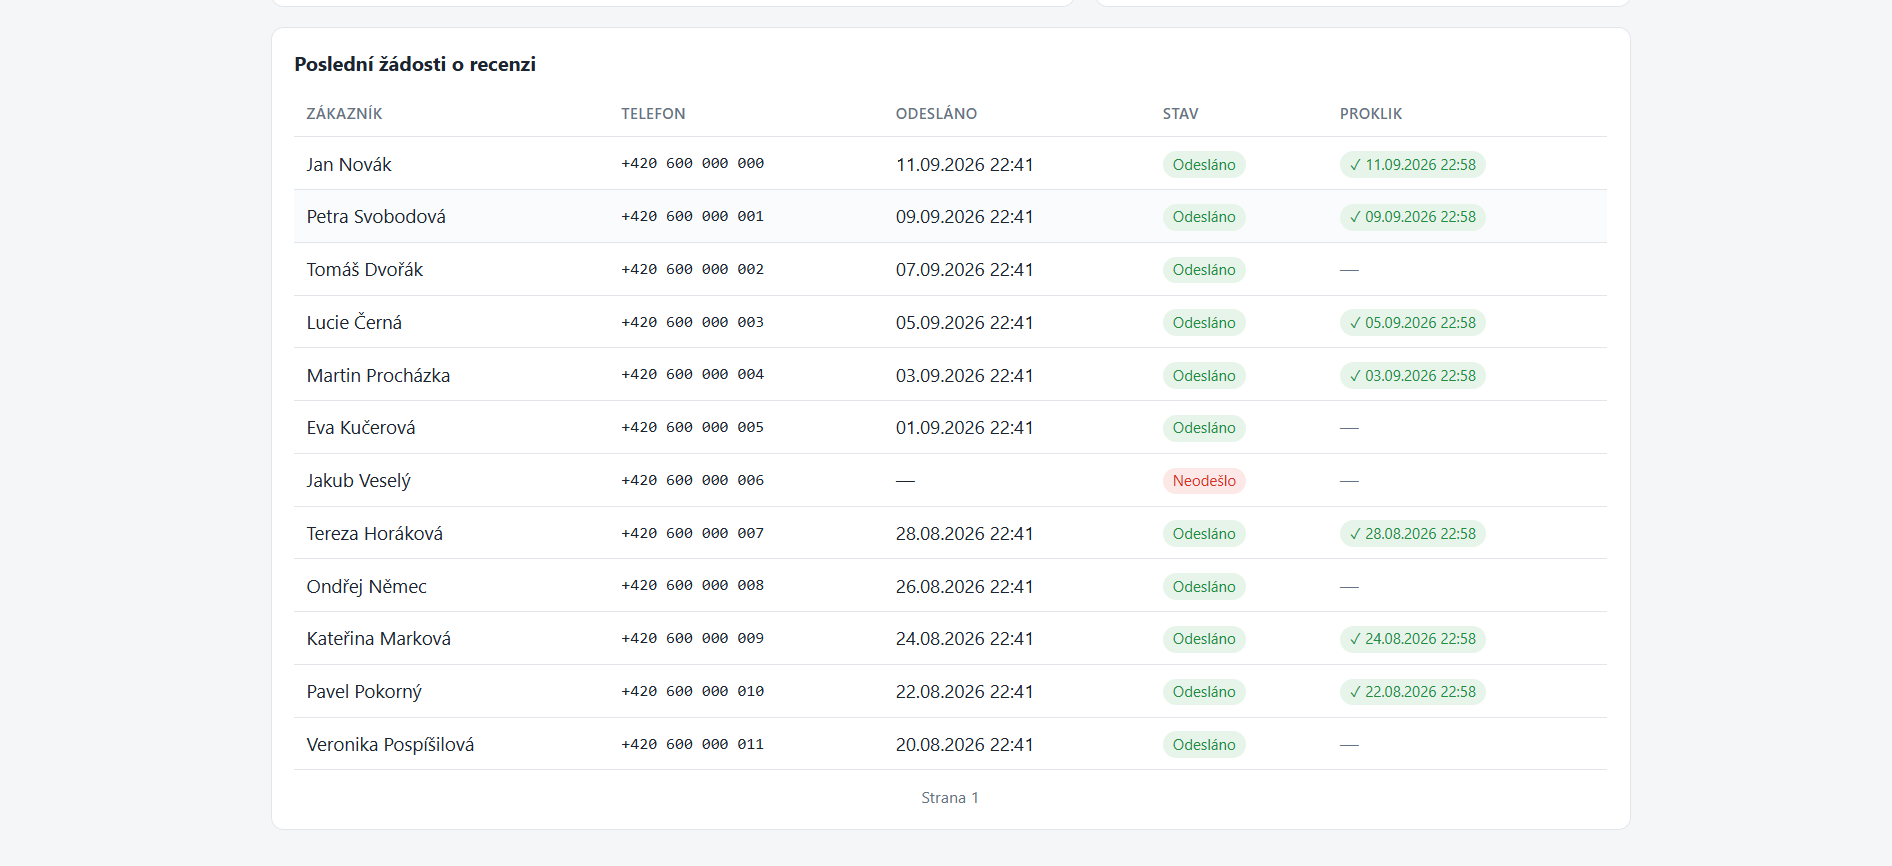Click the name Eva Kučerová
This screenshot has height=866, width=1892.
coord(361,428)
